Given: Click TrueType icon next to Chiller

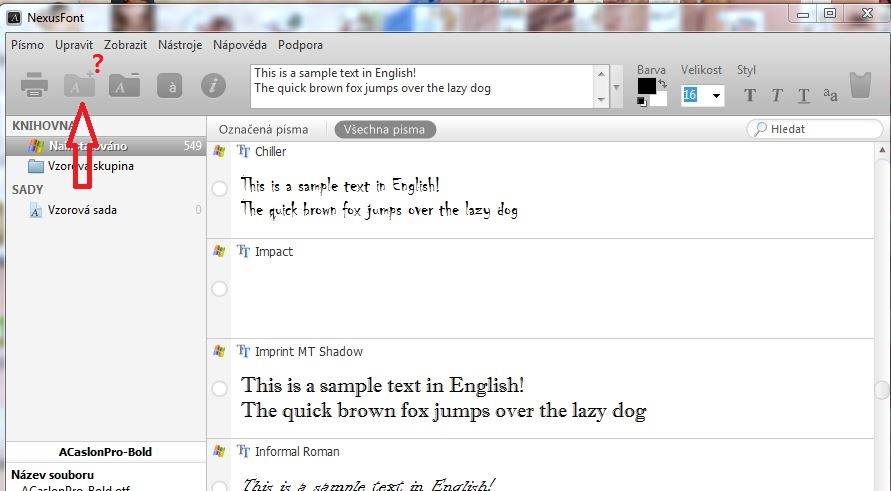Looking at the screenshot, I should pyautogui.click(x=243, y=151).
